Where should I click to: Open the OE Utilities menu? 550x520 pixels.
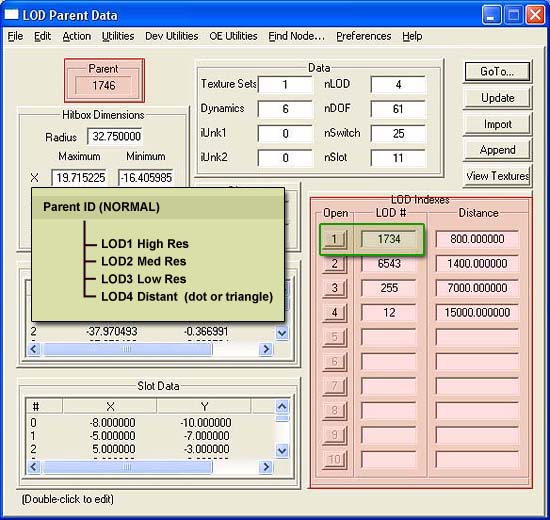click(233, 36)
